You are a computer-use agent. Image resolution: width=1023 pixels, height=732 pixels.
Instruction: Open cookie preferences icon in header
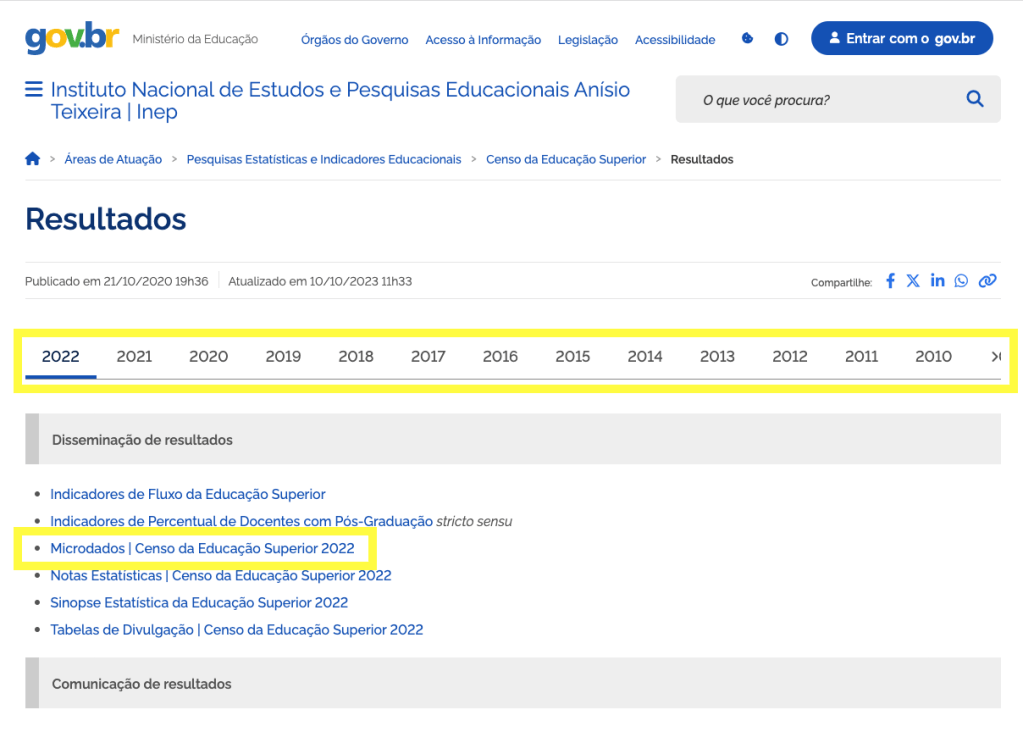point(747,39)
